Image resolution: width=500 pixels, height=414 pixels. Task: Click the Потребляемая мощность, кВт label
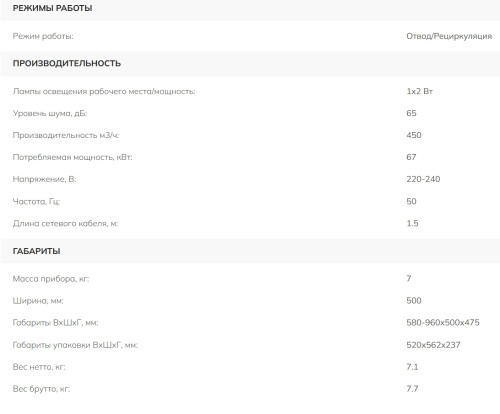(72, 157)
